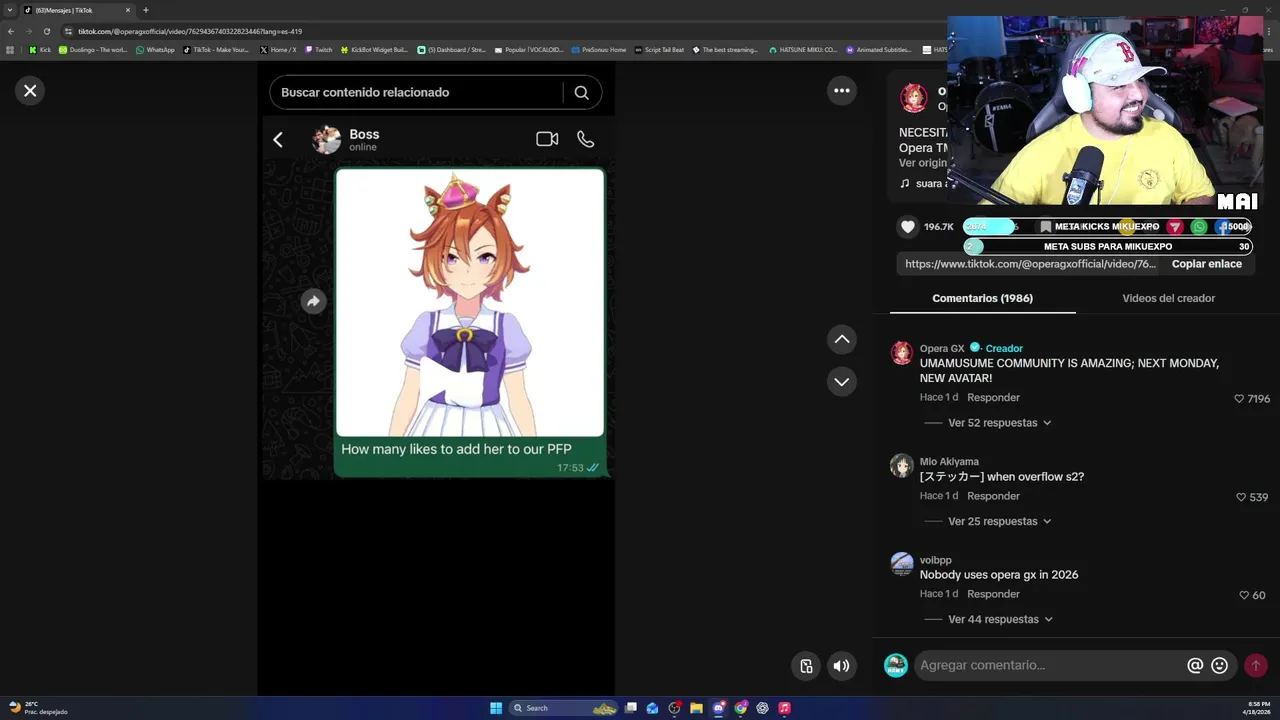Image resolution: width=1280 pixels, height=720 pixels.
Task: Toggle the auto-scroll icon beside volume
Action: click(x=807, y=666)
